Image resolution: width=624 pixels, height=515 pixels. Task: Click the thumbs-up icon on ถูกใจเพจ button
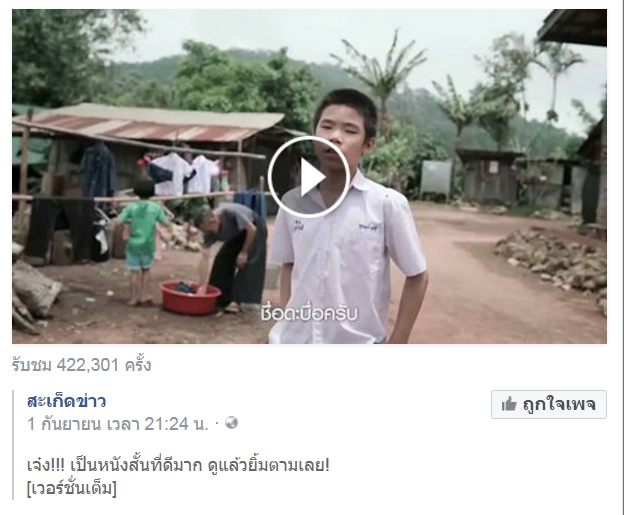pyautogui.click(x=509, y=404)
